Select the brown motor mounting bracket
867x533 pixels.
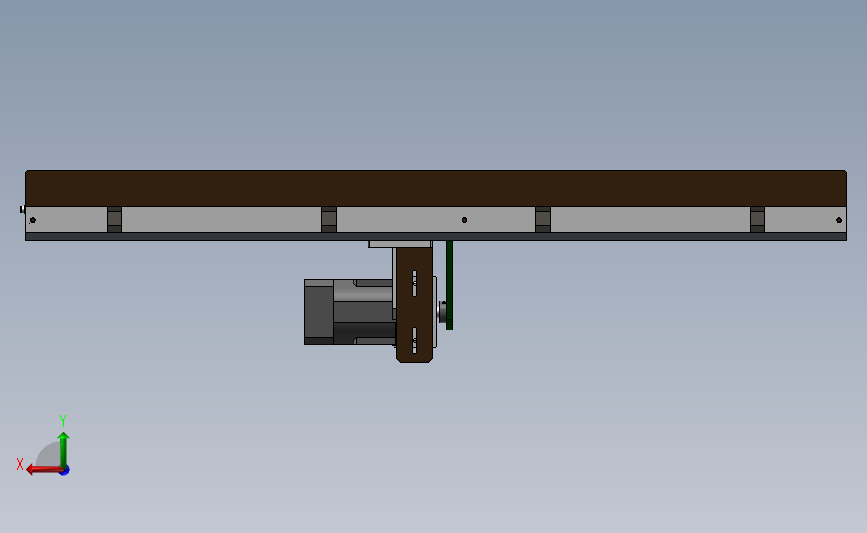click(414, 305)
